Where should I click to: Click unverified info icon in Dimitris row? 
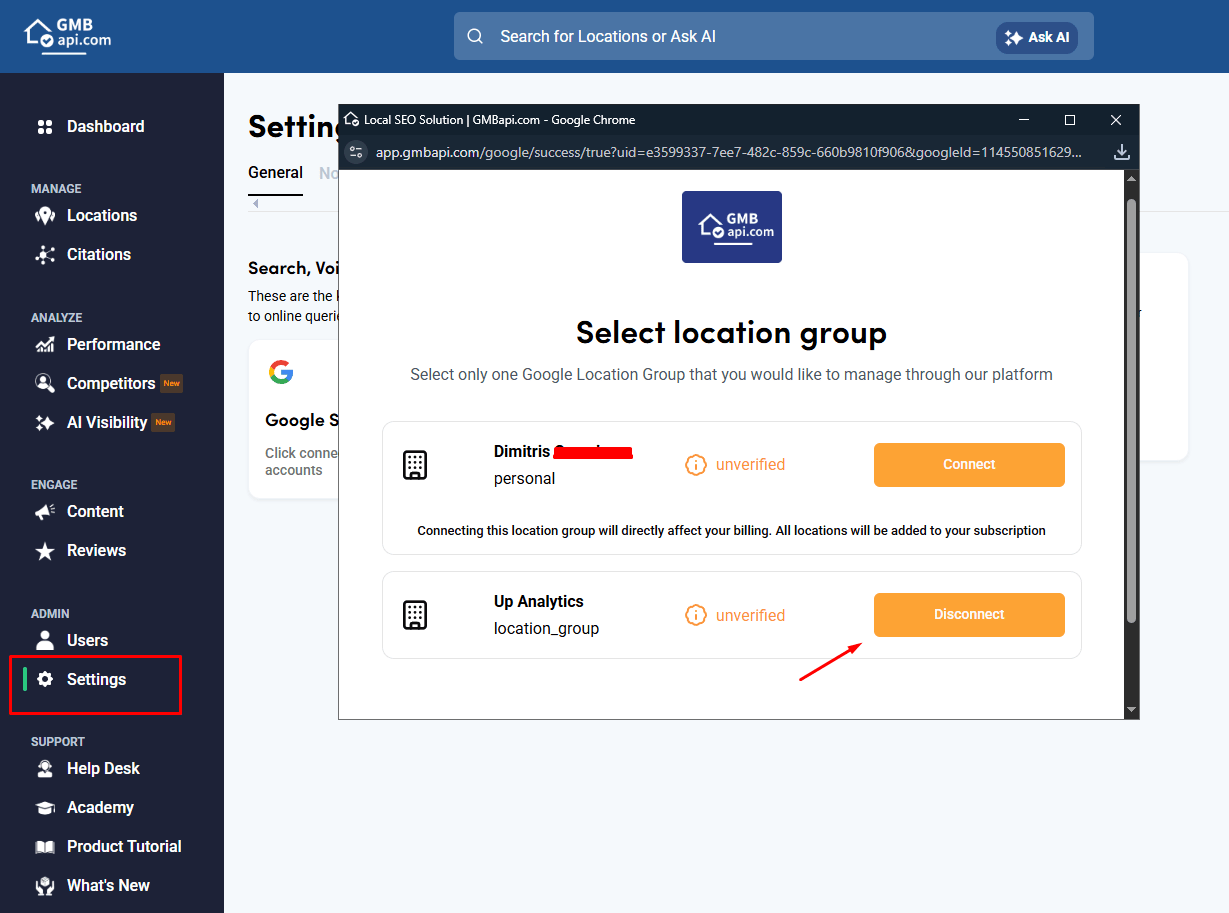[x=696, y=465]
